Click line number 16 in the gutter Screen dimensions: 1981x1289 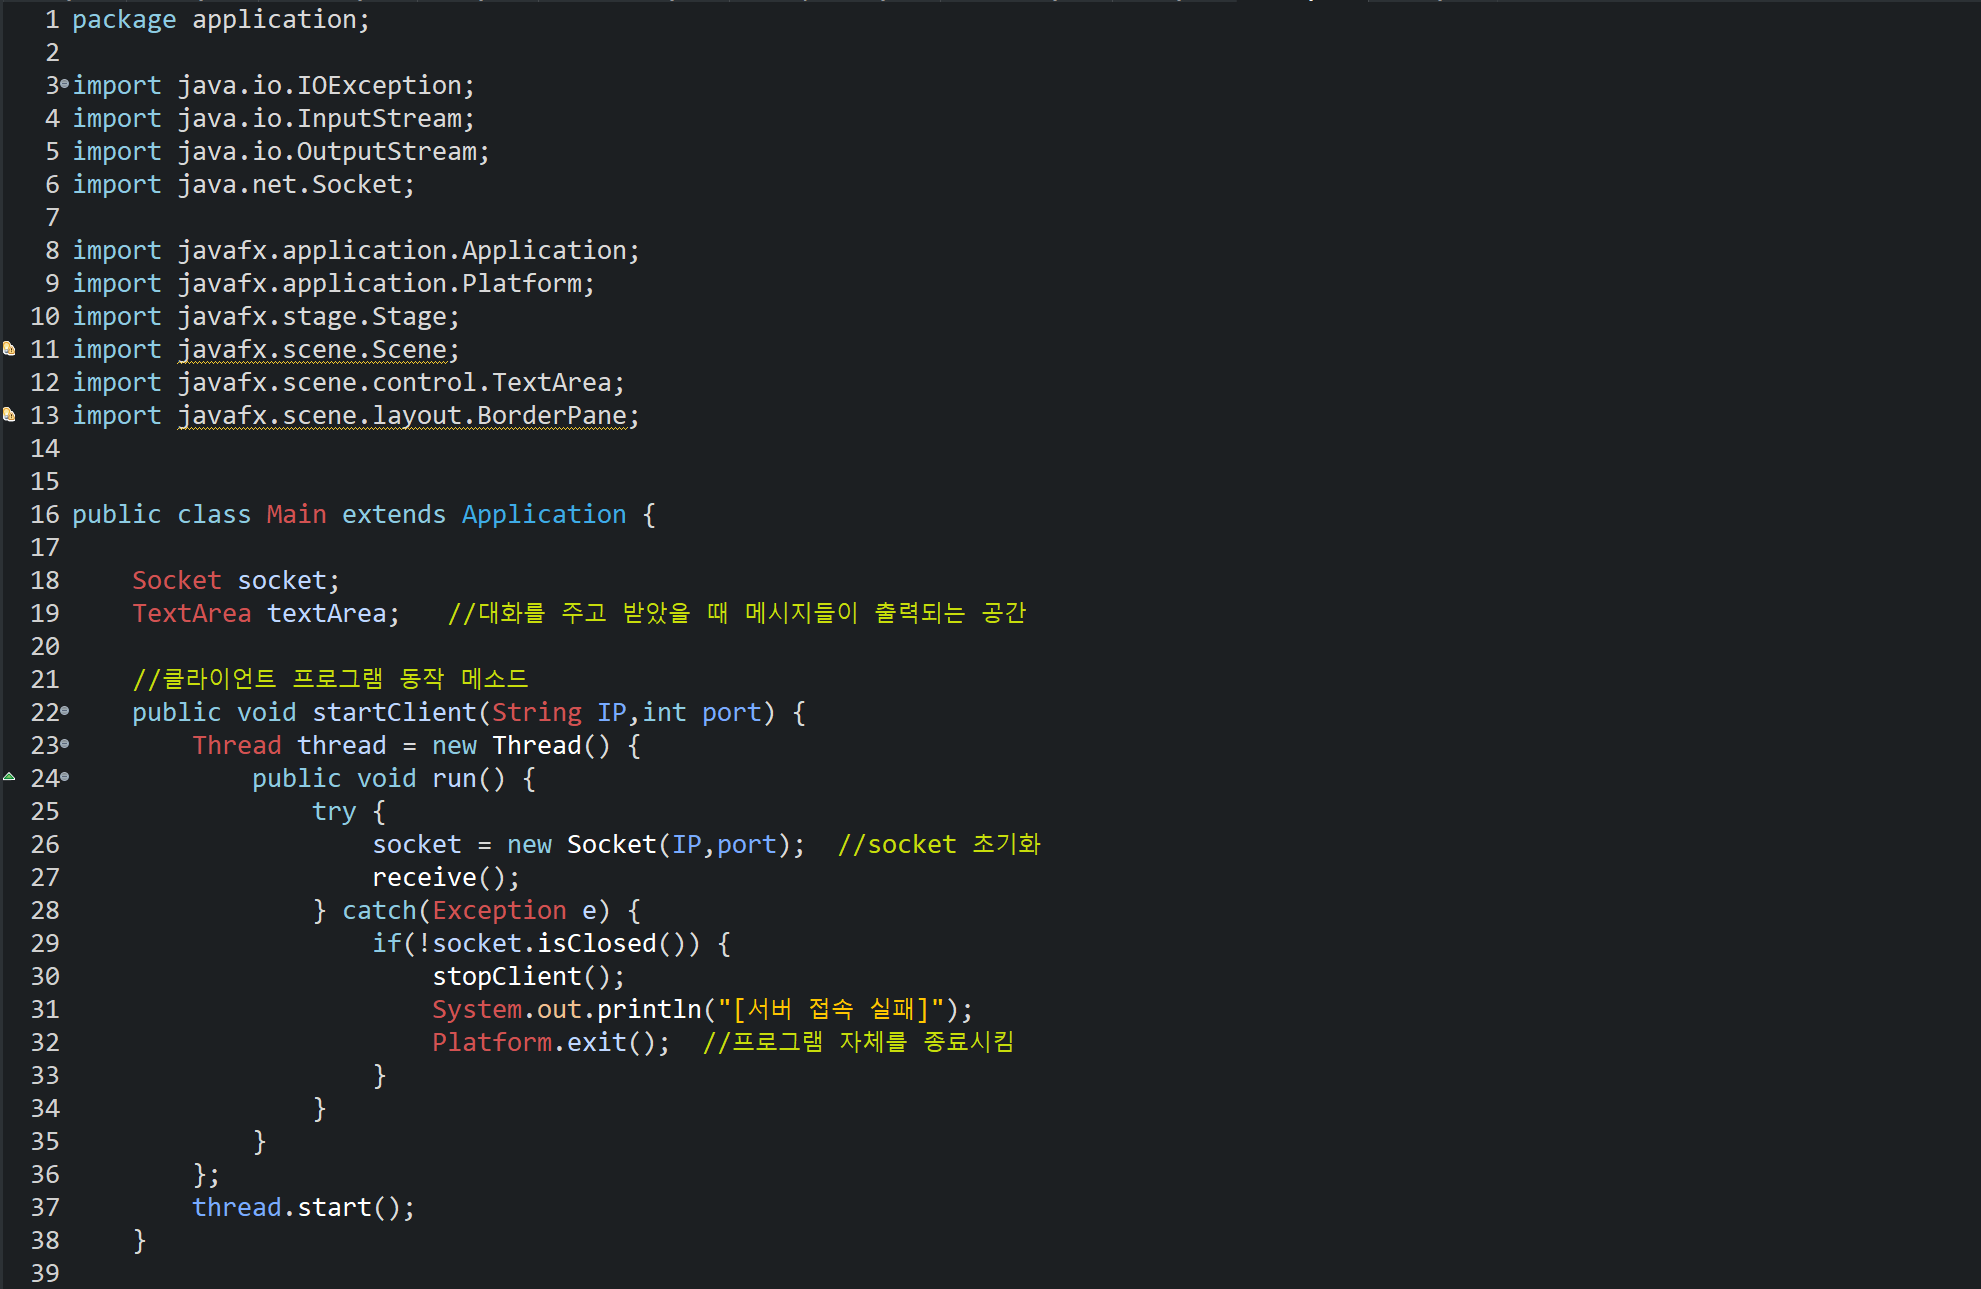[x=45, y=515]
